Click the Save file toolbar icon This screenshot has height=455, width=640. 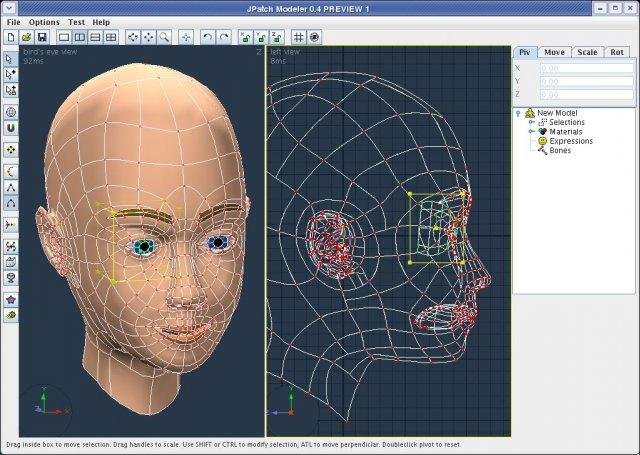(x=42, y=37)
